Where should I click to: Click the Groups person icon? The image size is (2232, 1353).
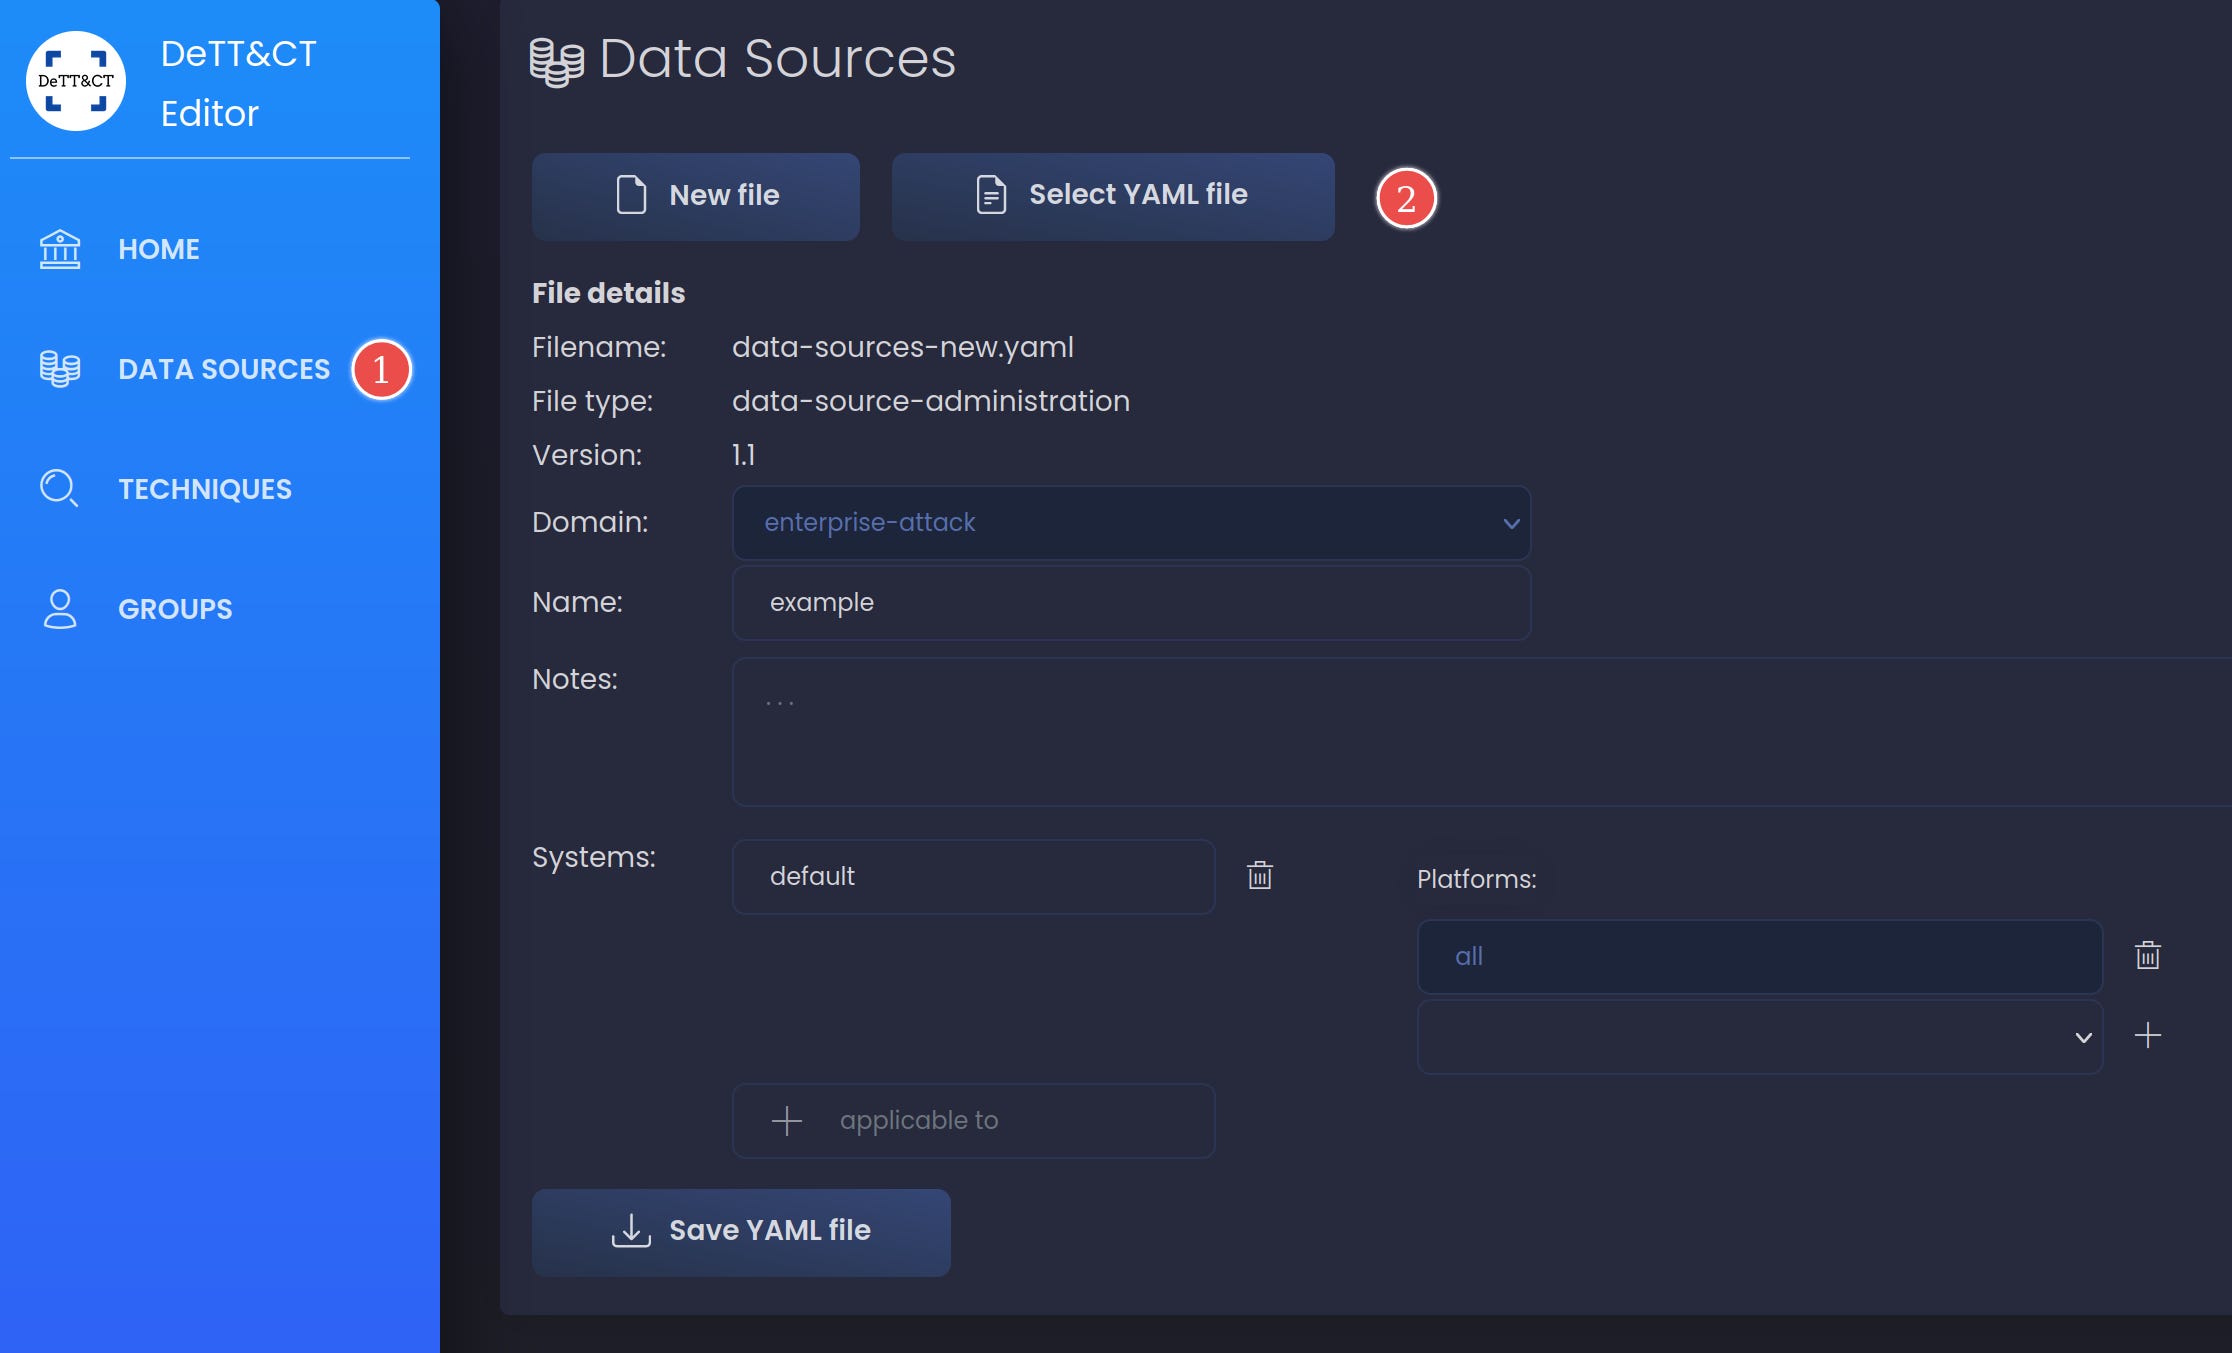point(59,608)
